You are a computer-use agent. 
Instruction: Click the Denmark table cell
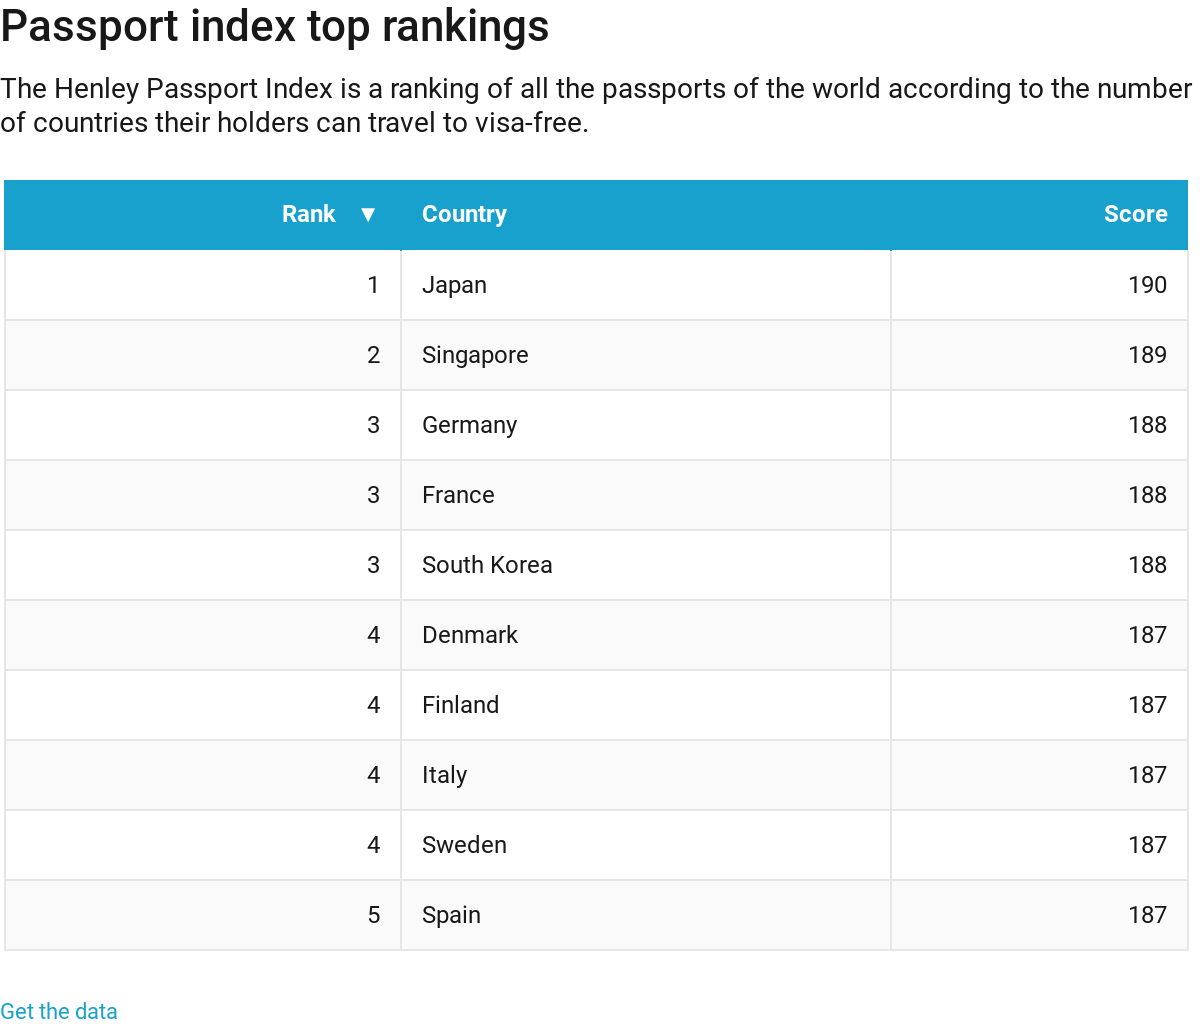pyautogui.click(x=470, y=635)
